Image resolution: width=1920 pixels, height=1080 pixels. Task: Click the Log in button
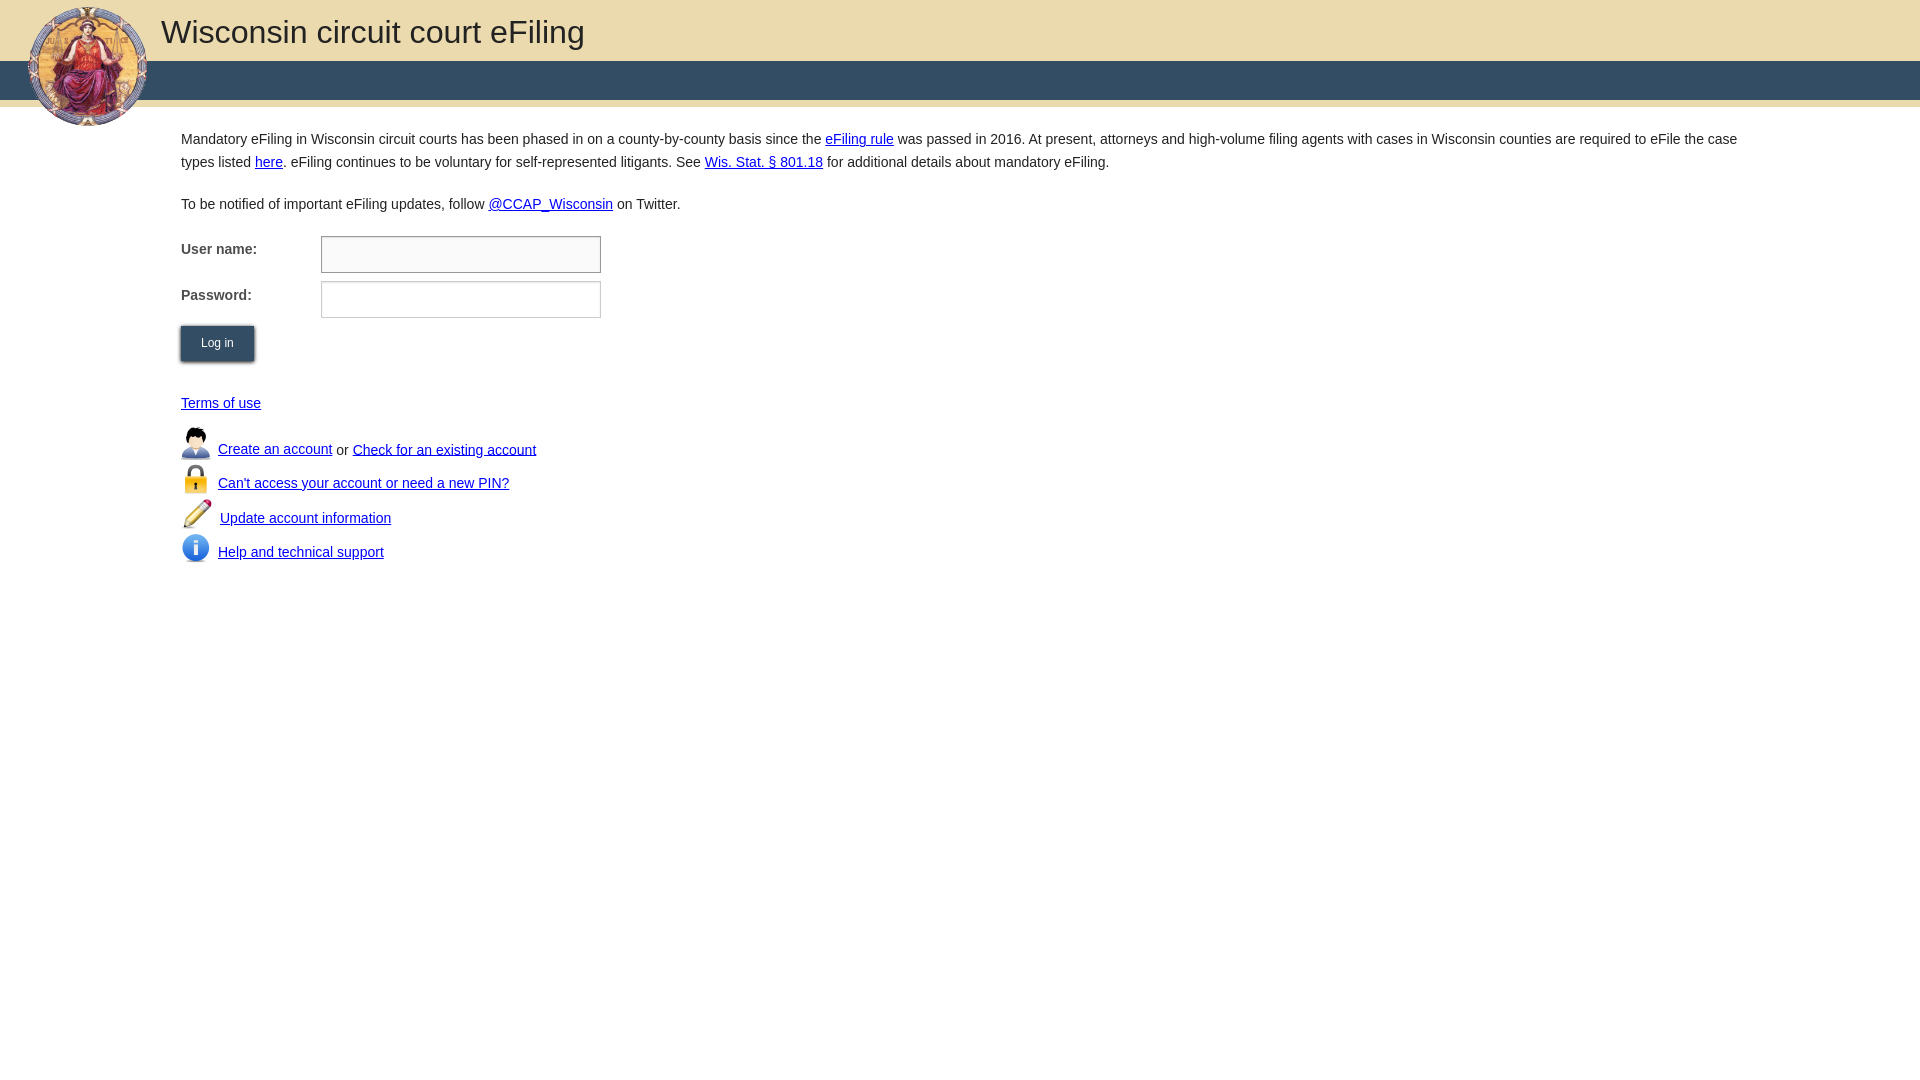218,343
